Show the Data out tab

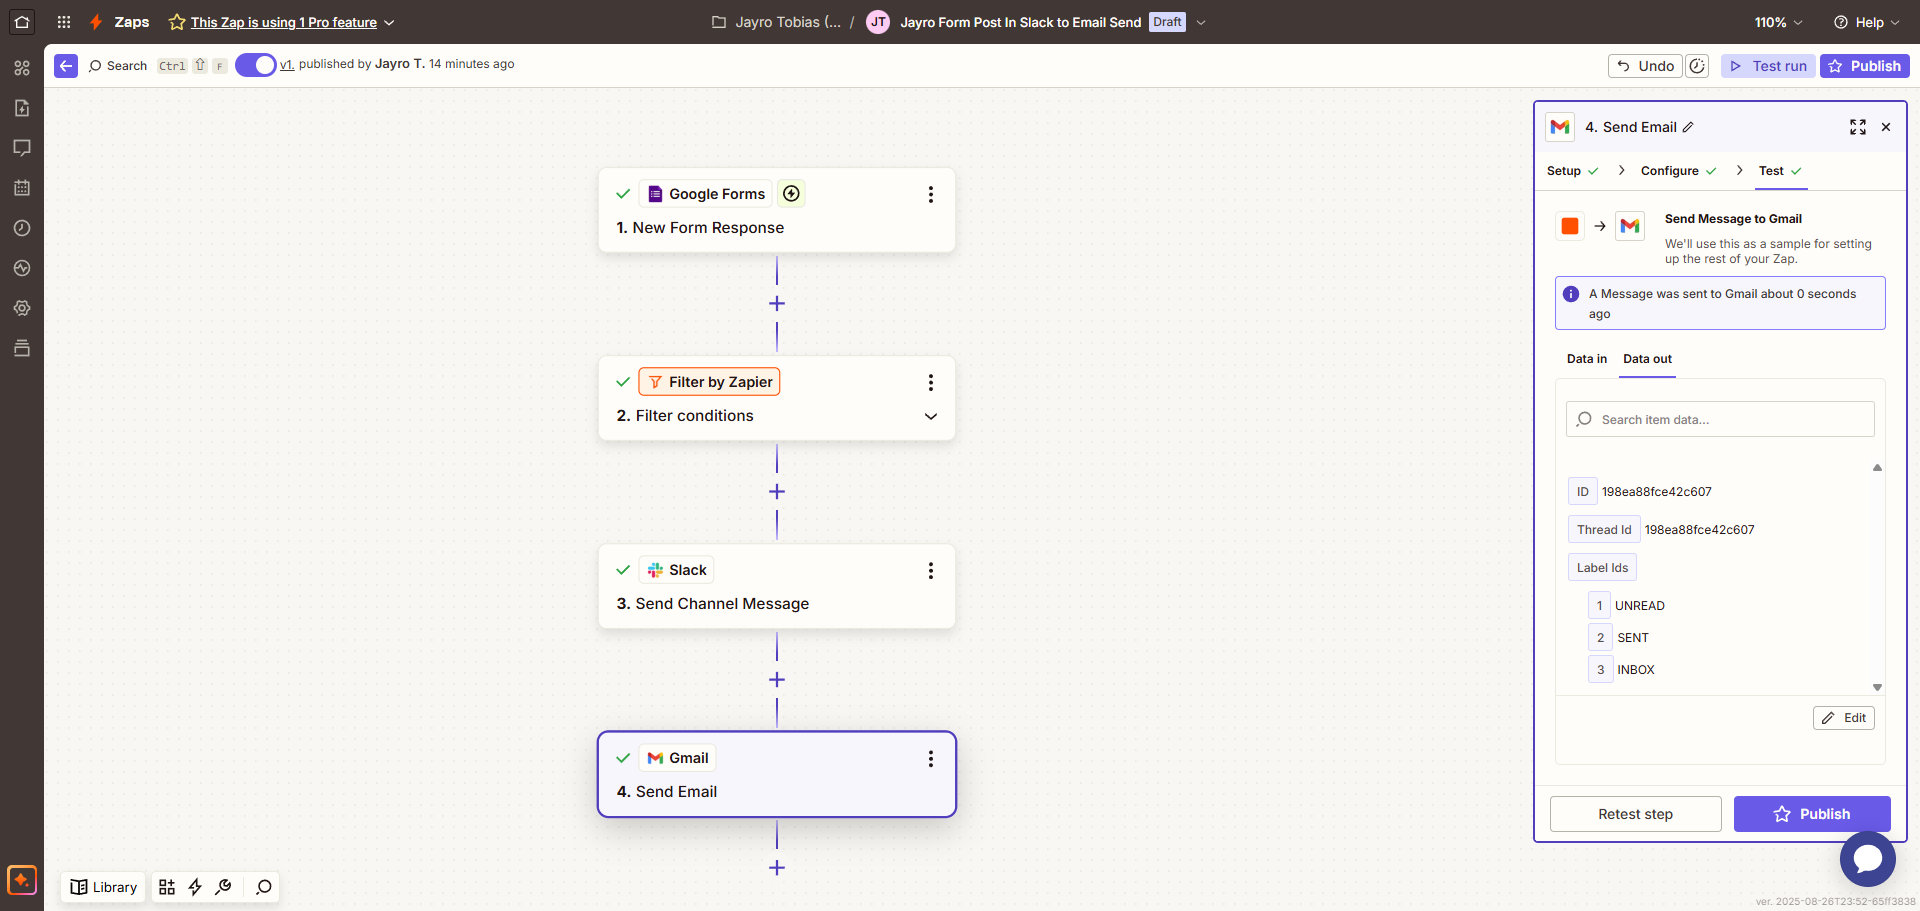click(x=1647, y=359)
